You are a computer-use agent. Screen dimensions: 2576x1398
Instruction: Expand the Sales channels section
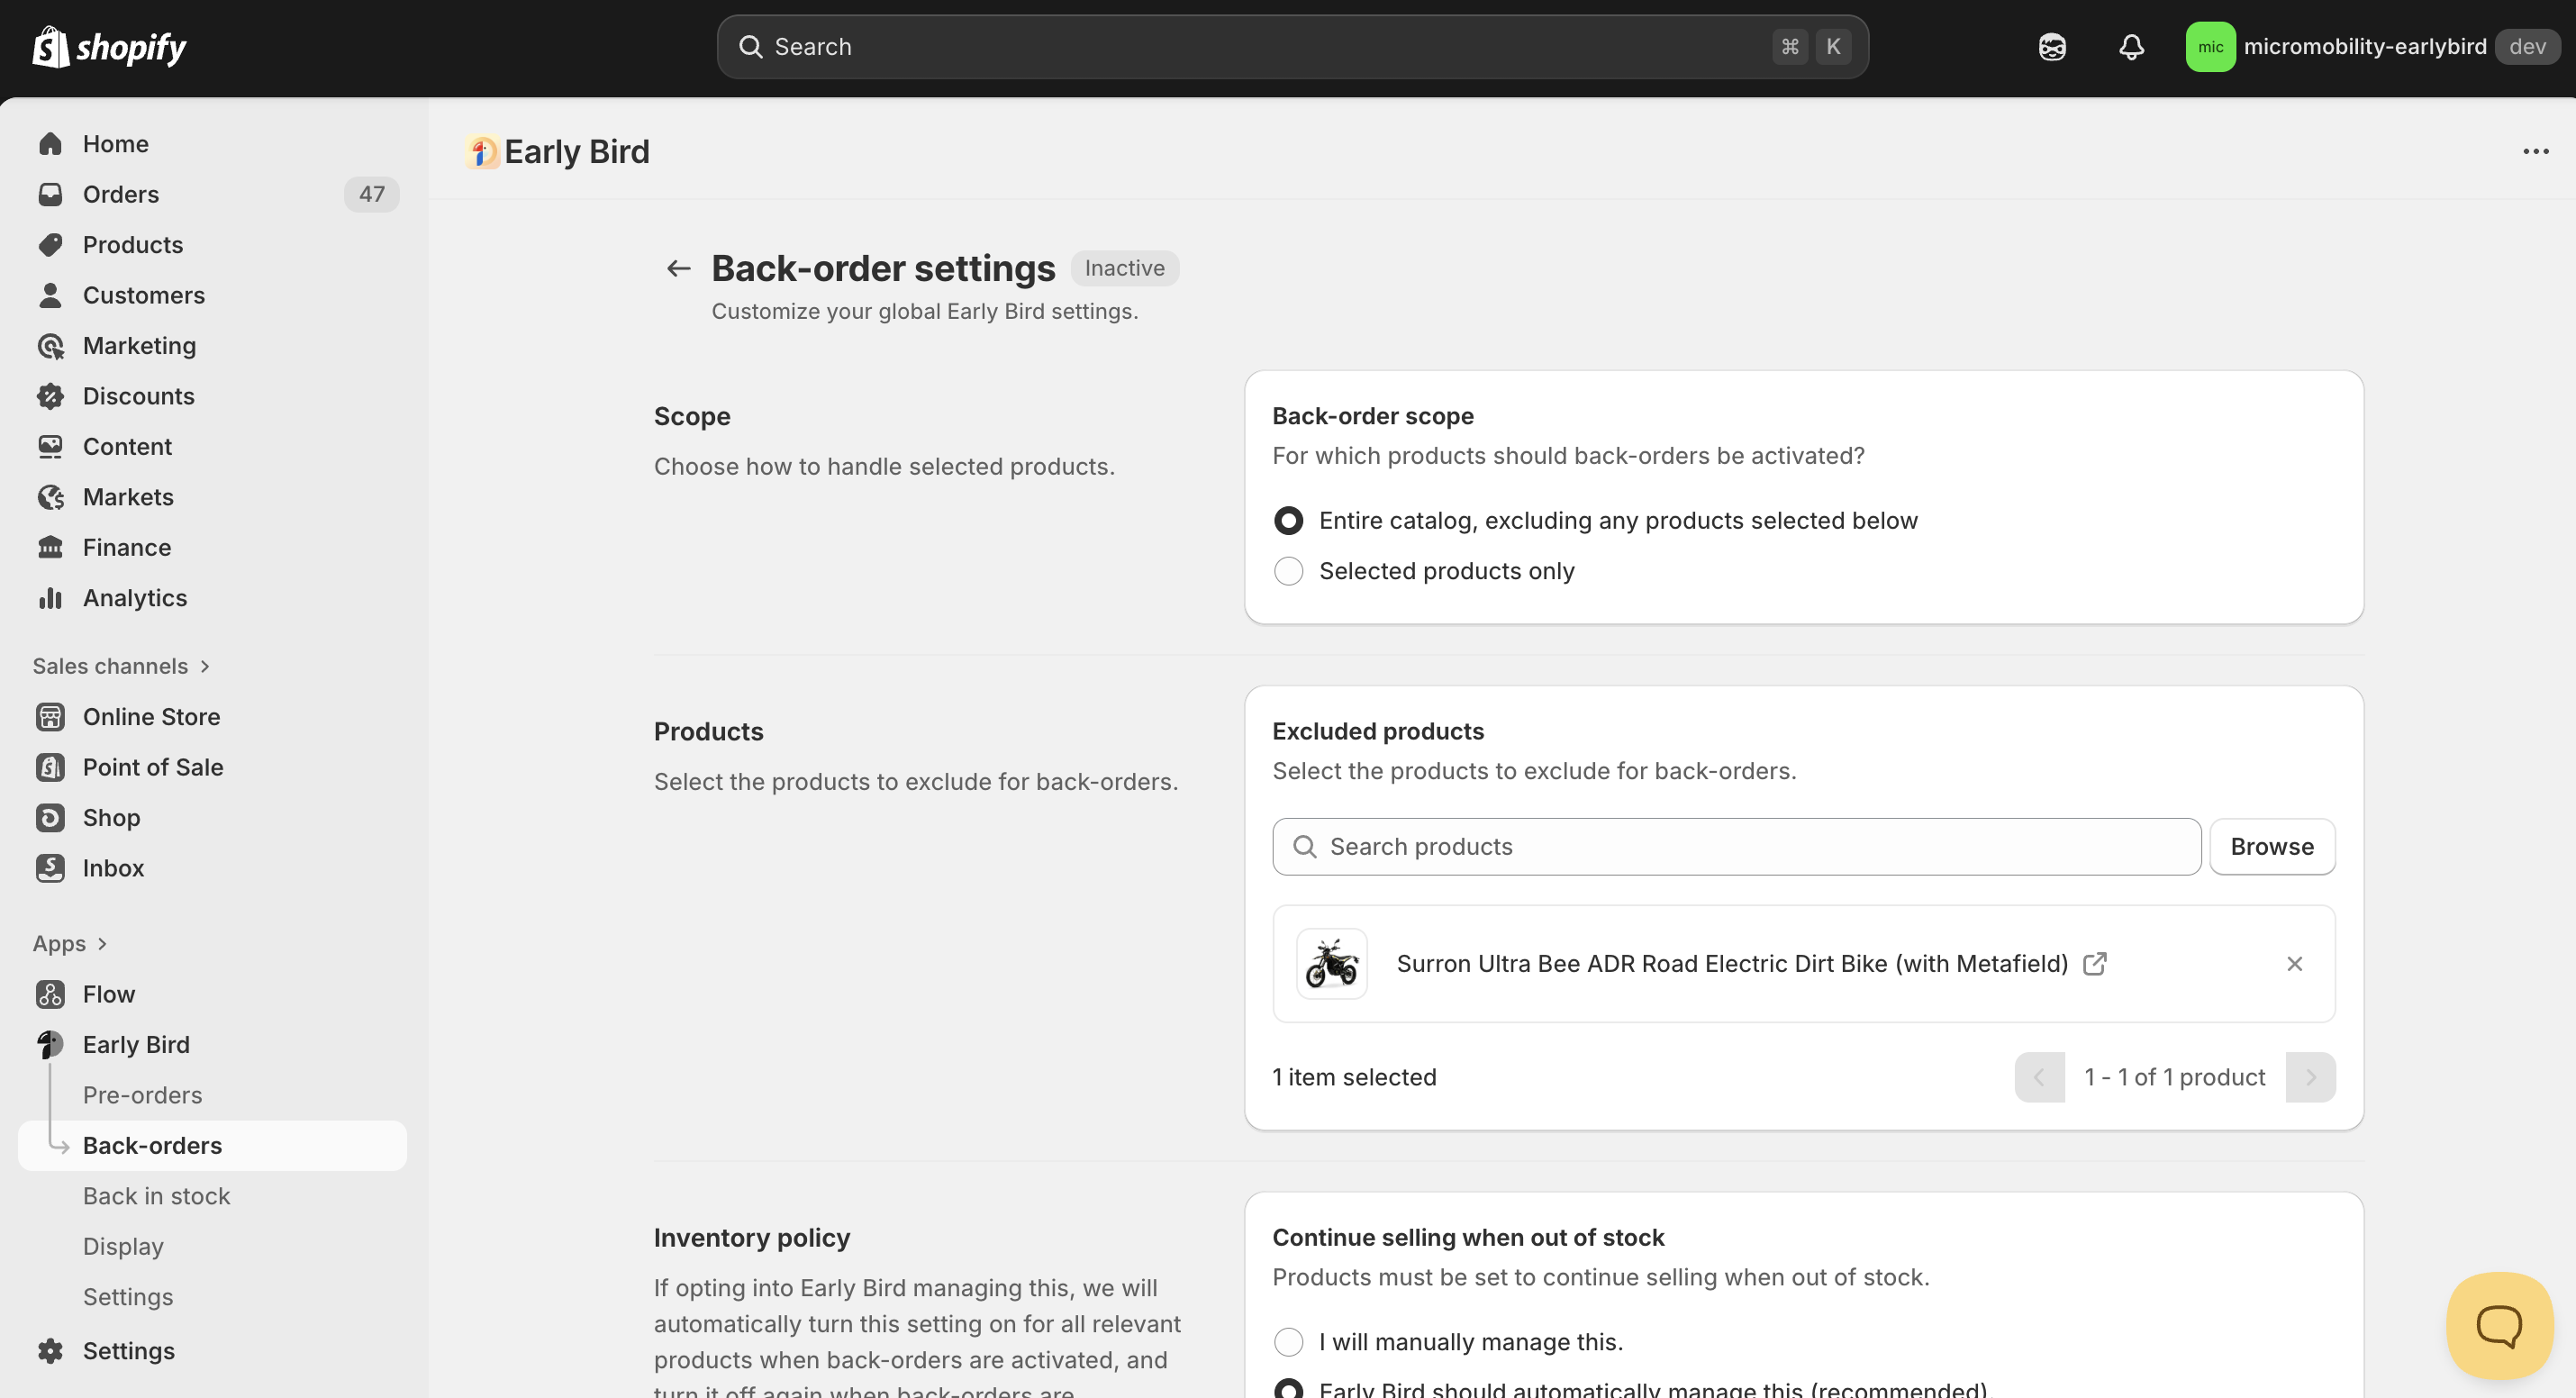point(121,666)
